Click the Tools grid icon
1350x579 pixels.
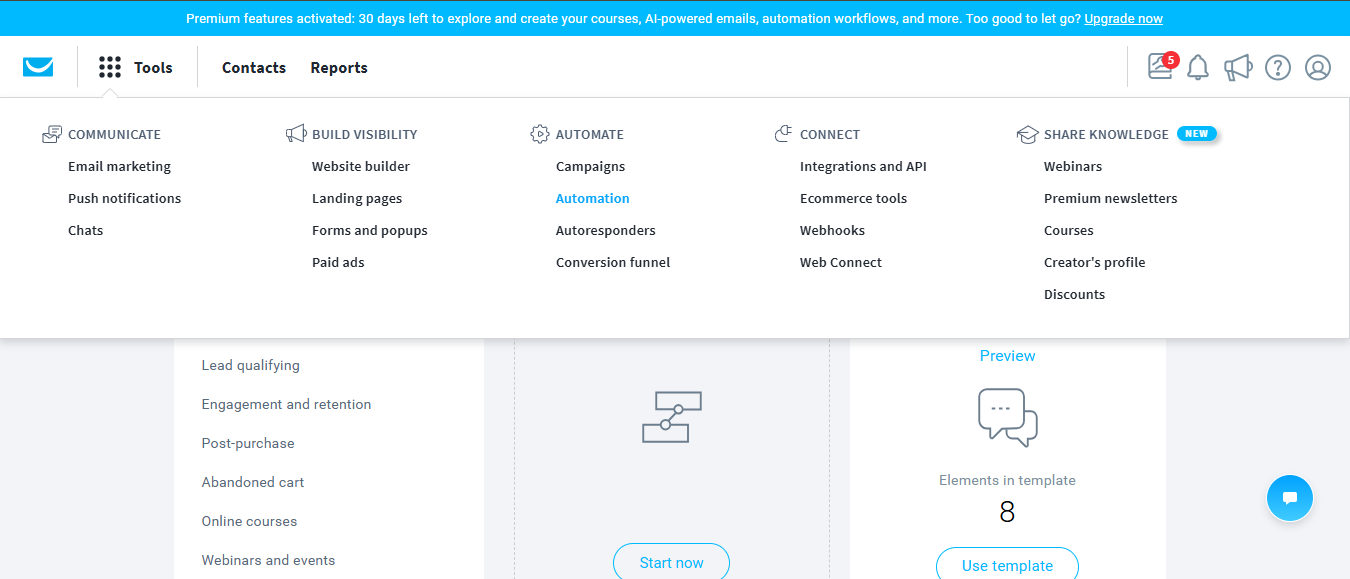pos(109,66)
